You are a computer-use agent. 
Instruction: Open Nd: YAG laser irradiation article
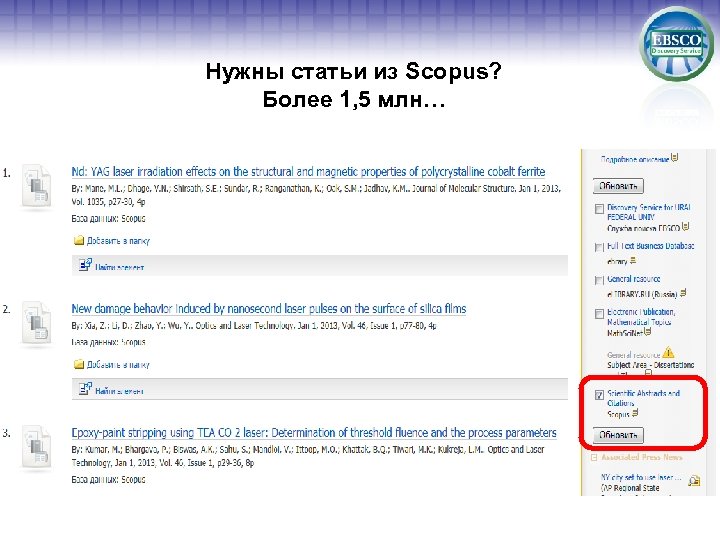[308, 172]
